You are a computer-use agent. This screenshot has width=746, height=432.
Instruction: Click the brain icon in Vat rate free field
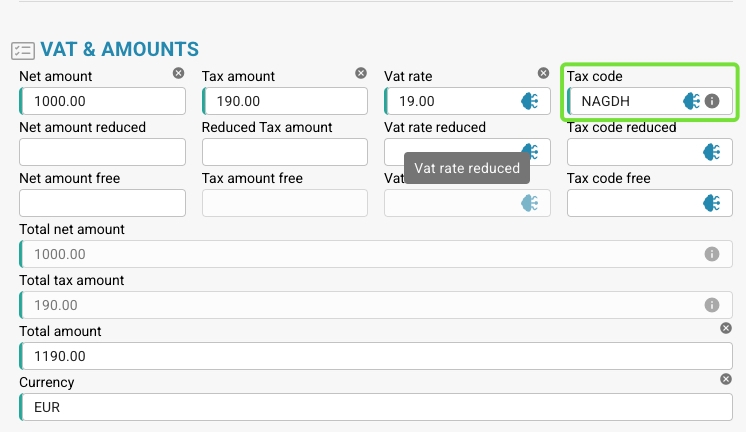[529, 203]
